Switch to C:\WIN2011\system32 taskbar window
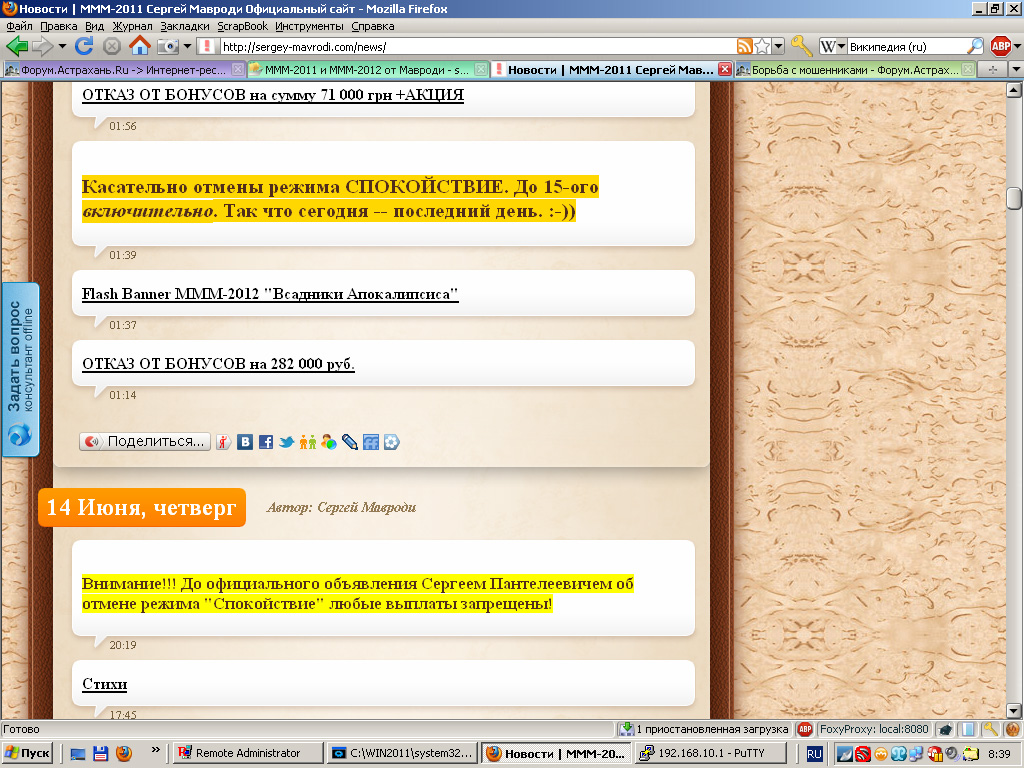The image size is (1024, 768). click(x=402, y=753)
